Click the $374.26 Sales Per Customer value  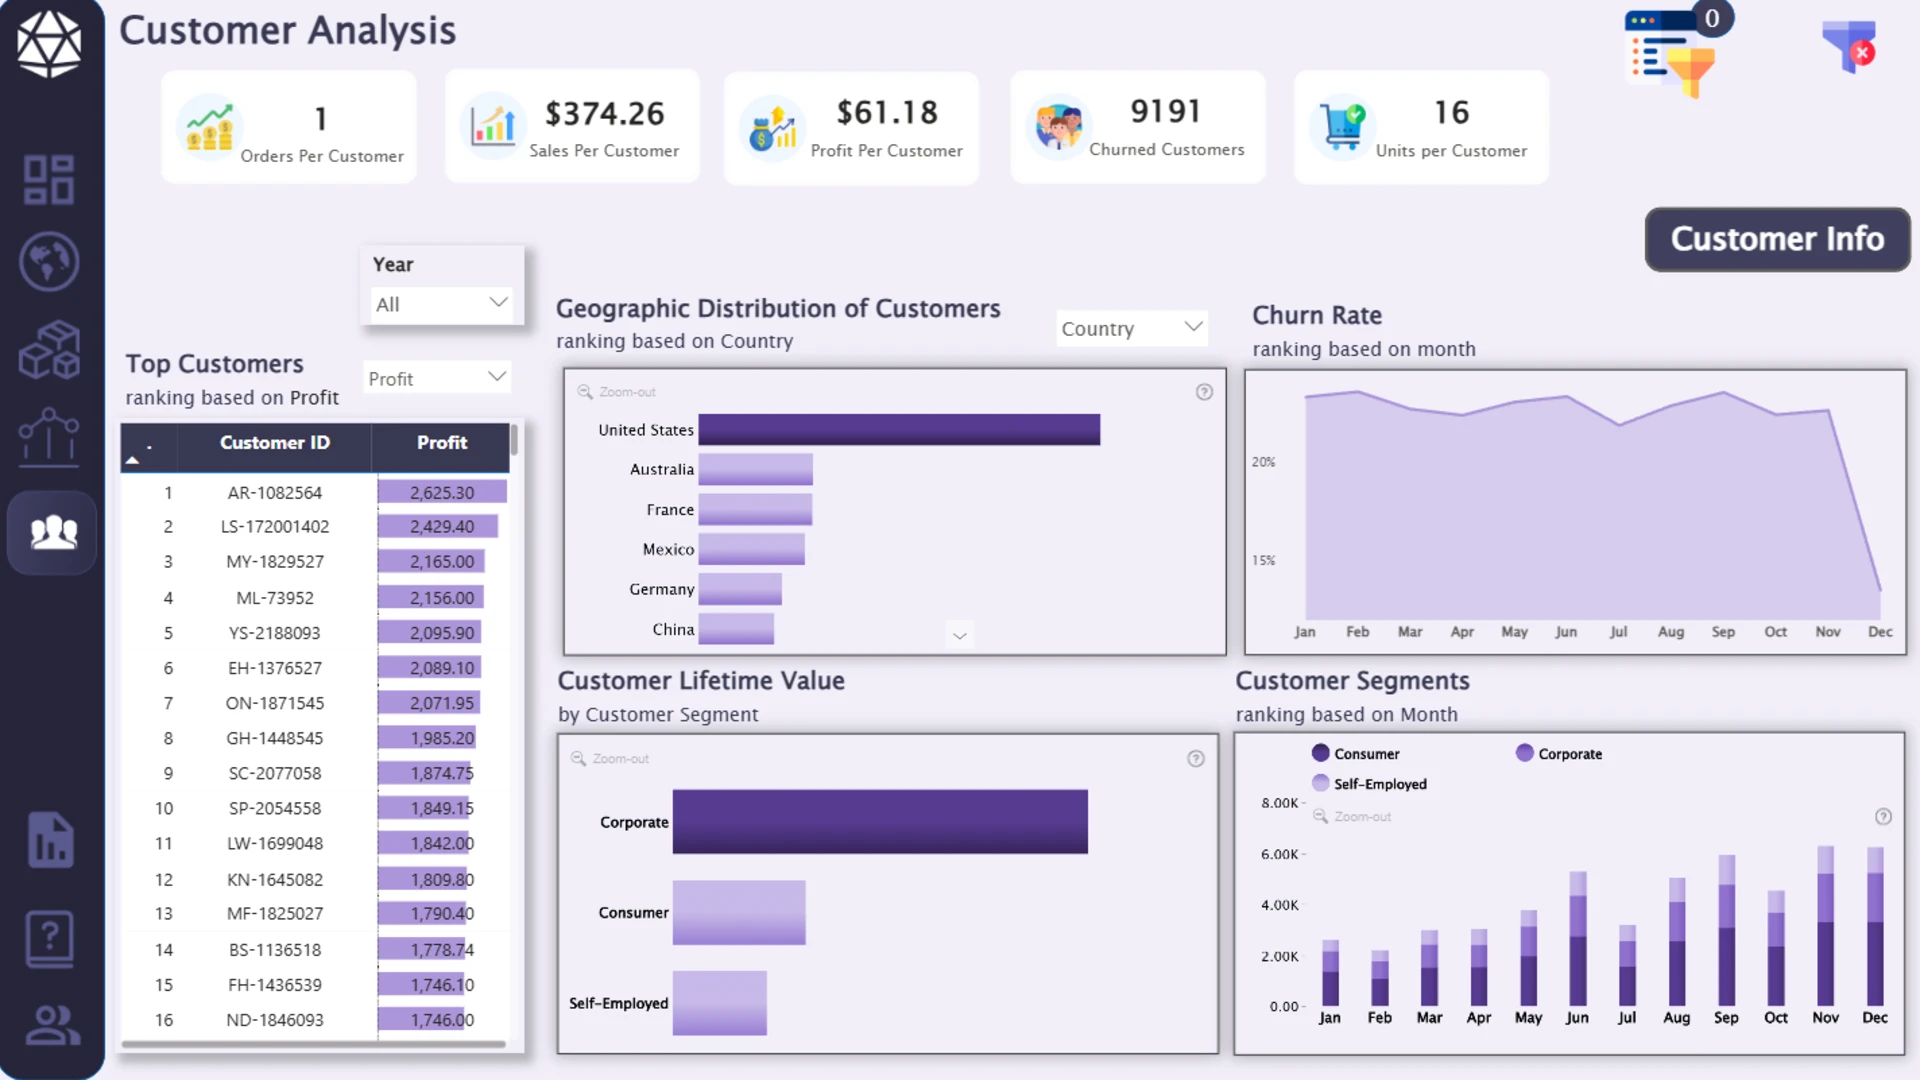pos(604,114)
